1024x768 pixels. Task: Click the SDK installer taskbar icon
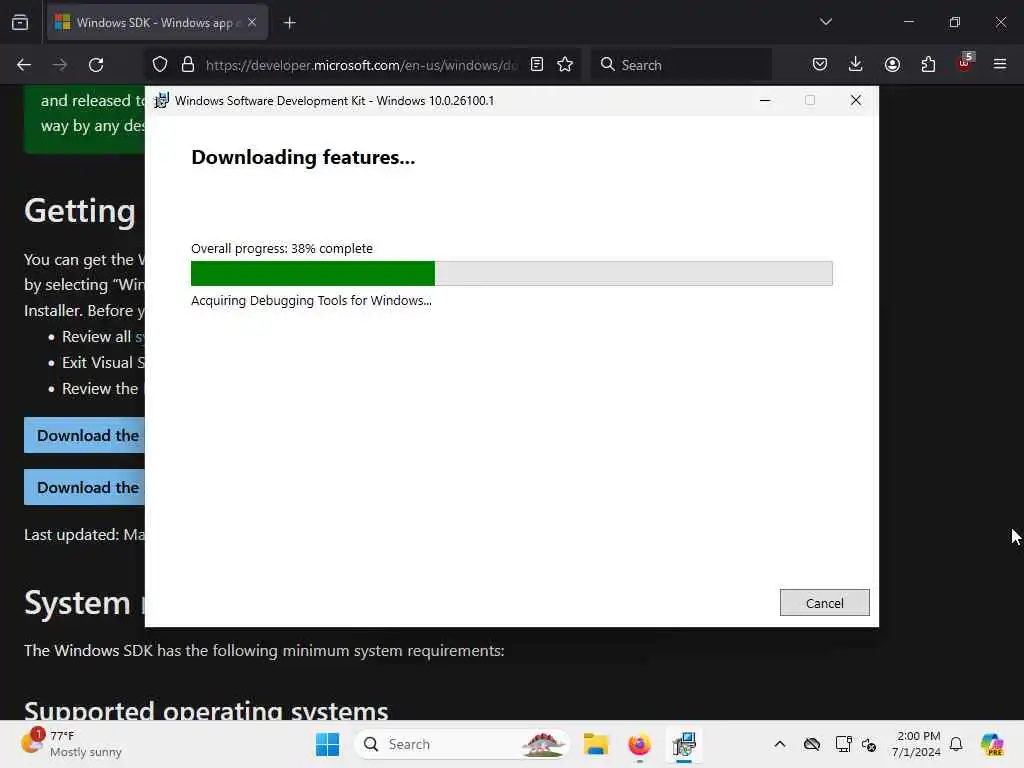[684, 744]
